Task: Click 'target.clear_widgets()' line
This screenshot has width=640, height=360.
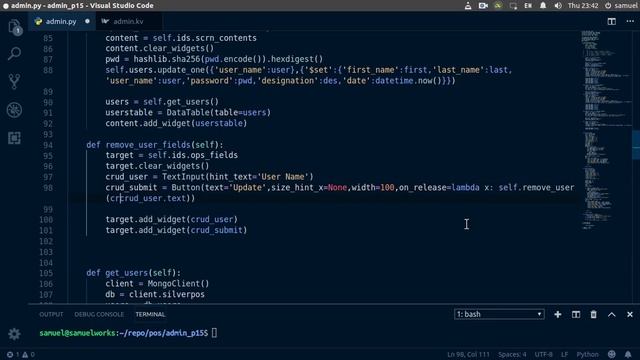Action: pos(157,166)
